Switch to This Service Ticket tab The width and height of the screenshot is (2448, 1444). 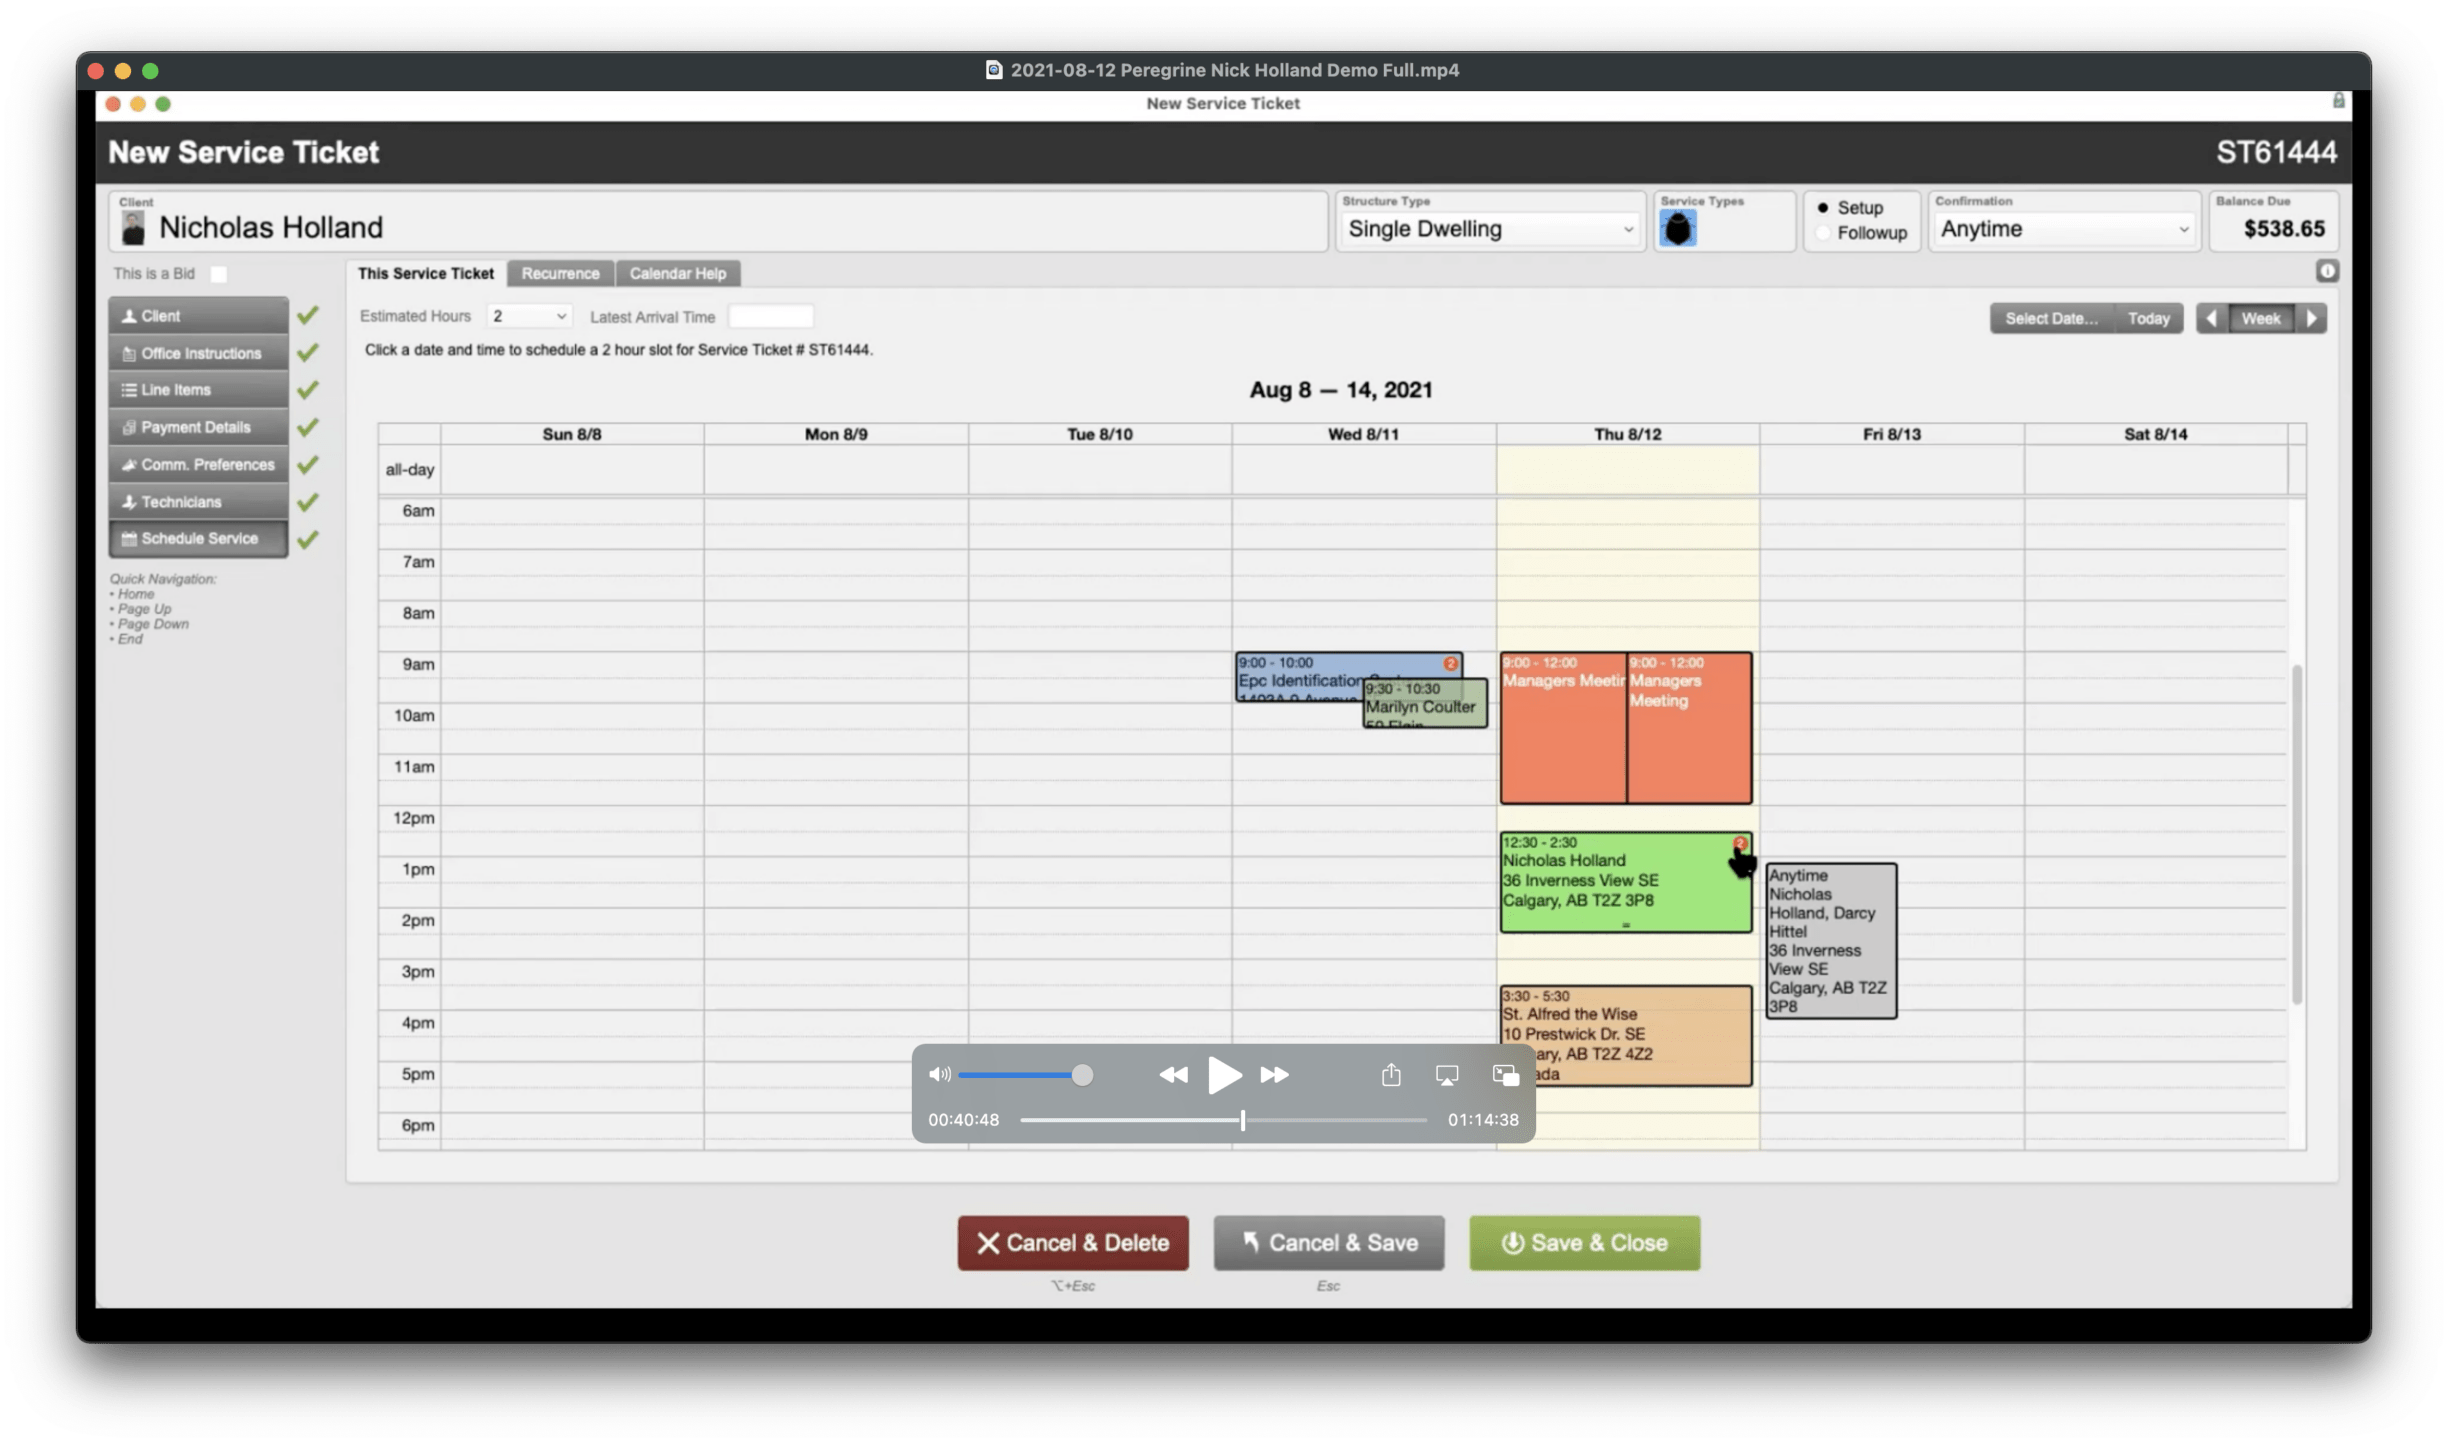426,273
